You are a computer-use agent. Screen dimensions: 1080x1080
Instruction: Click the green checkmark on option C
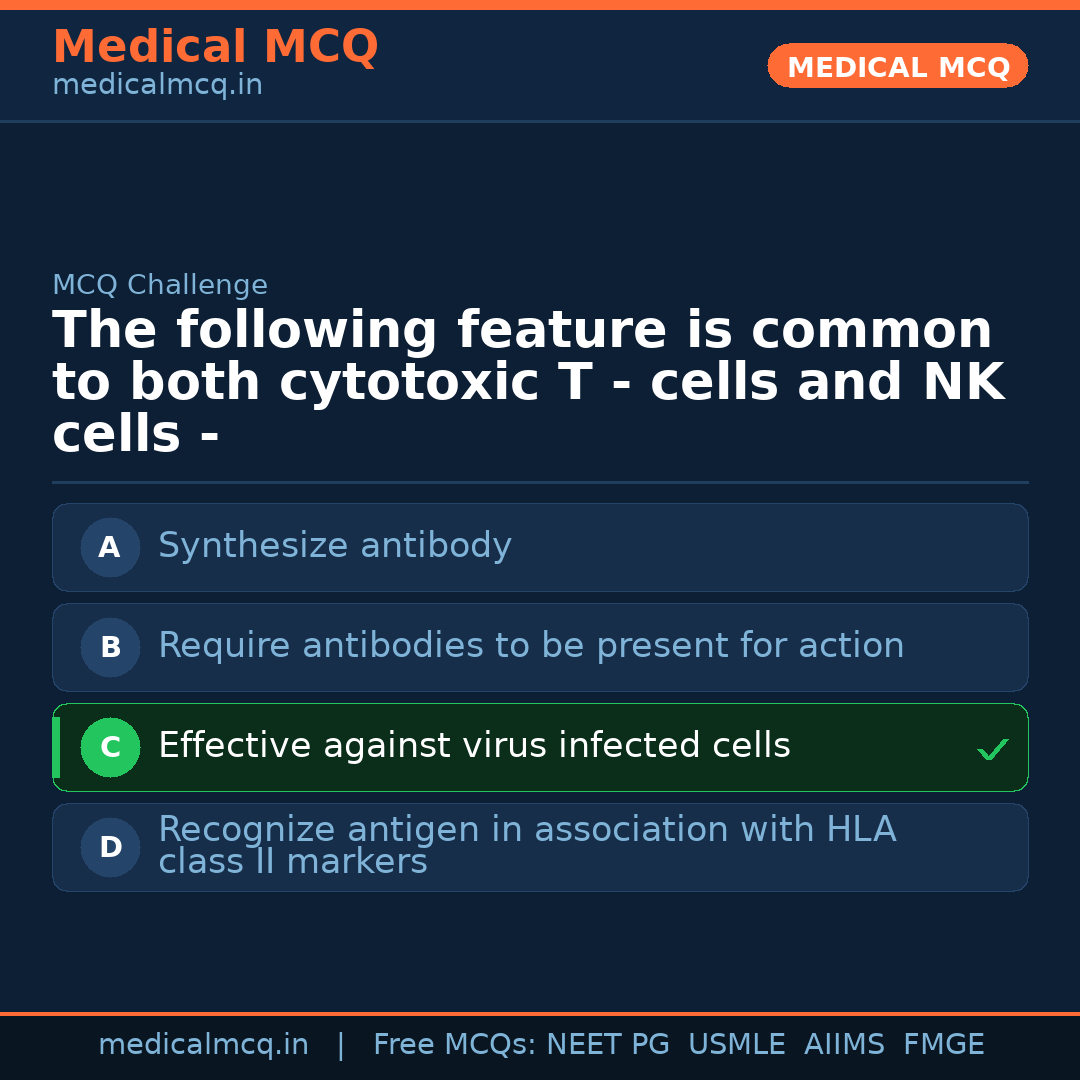click(x=992, y=749)
